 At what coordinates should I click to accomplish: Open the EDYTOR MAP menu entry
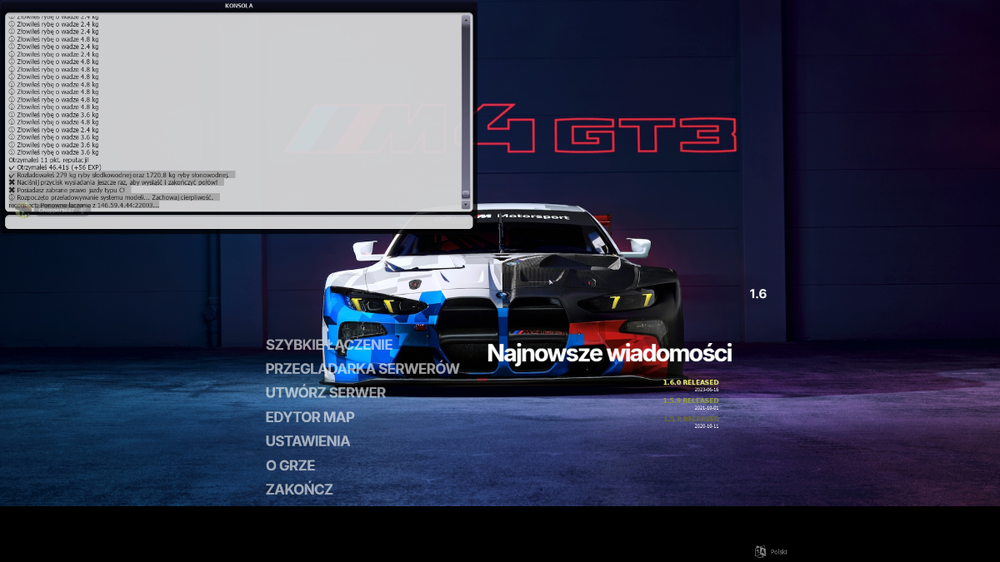click(x=310, y=417)
